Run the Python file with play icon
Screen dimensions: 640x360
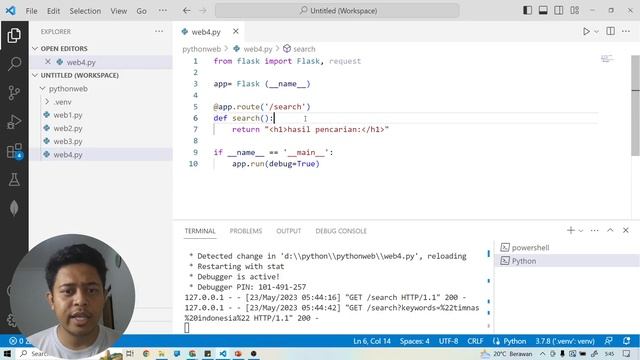[586, 31]
